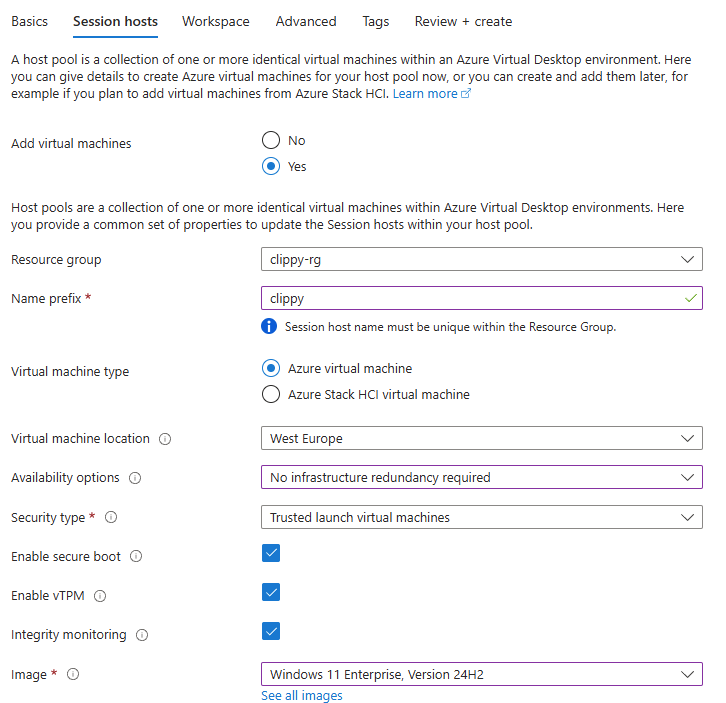The width and height of the screenshot is (726, 703).
Task: Click blue info icon before session host message
Action: (x=269, y=326)
